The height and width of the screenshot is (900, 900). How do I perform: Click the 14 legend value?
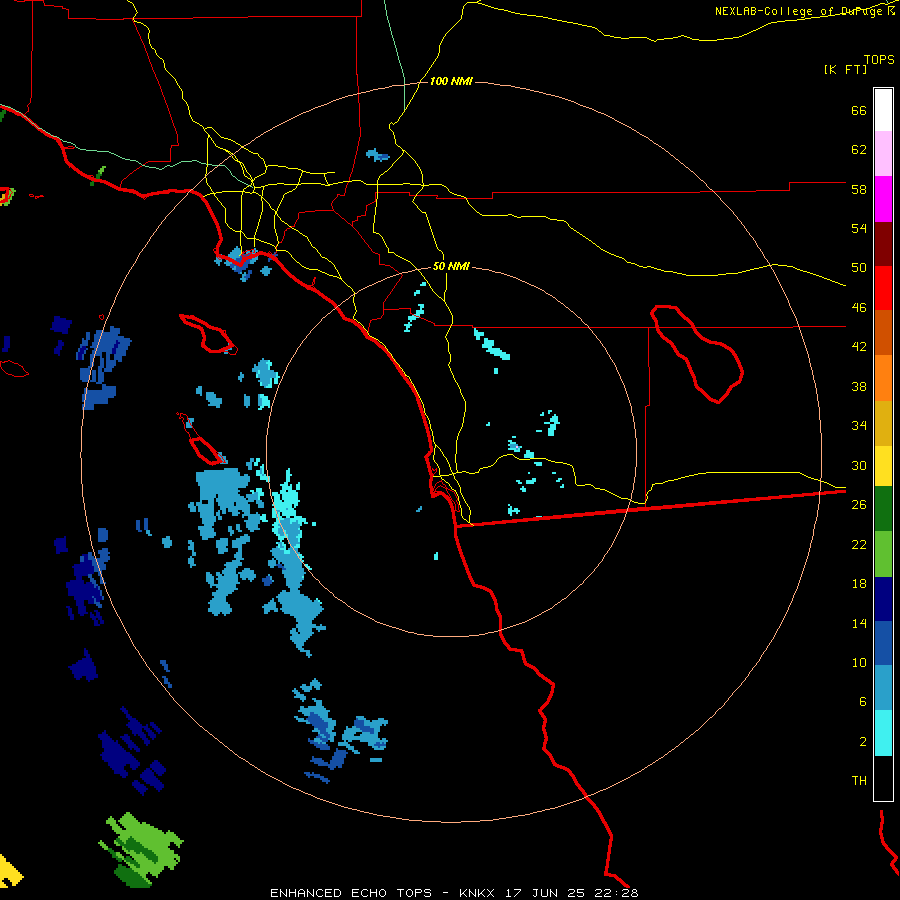[859, 623]
